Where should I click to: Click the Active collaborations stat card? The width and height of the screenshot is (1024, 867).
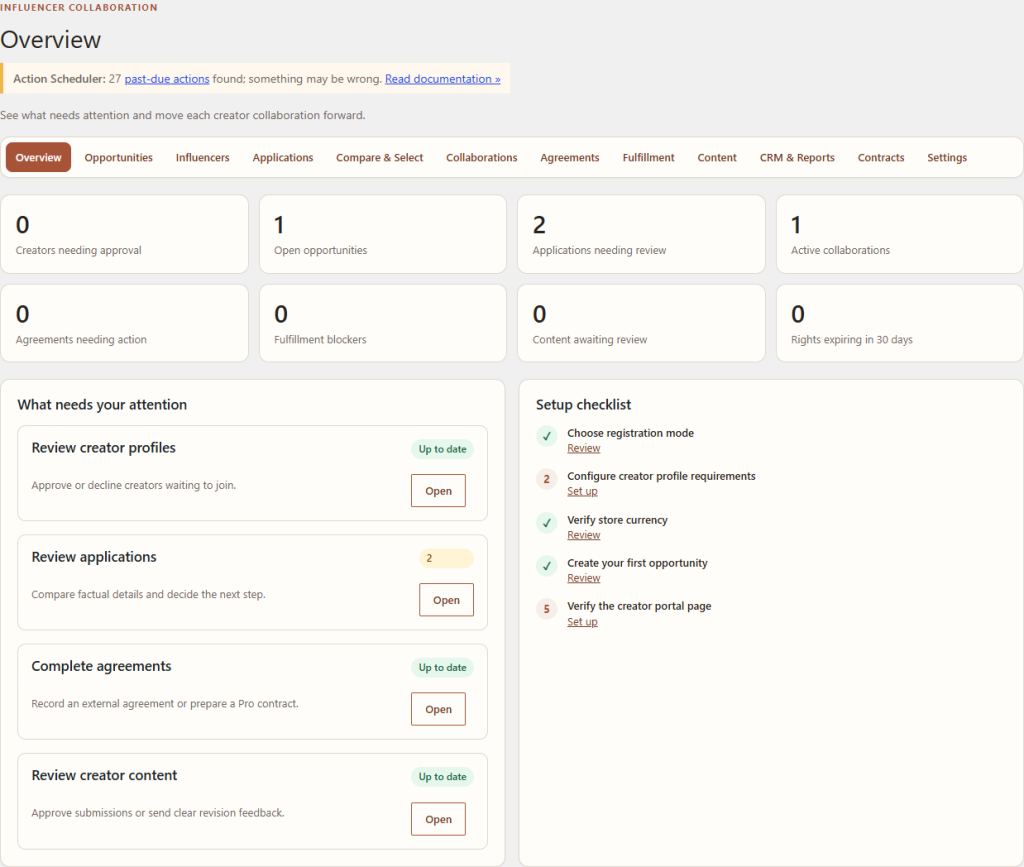[899, 234]
